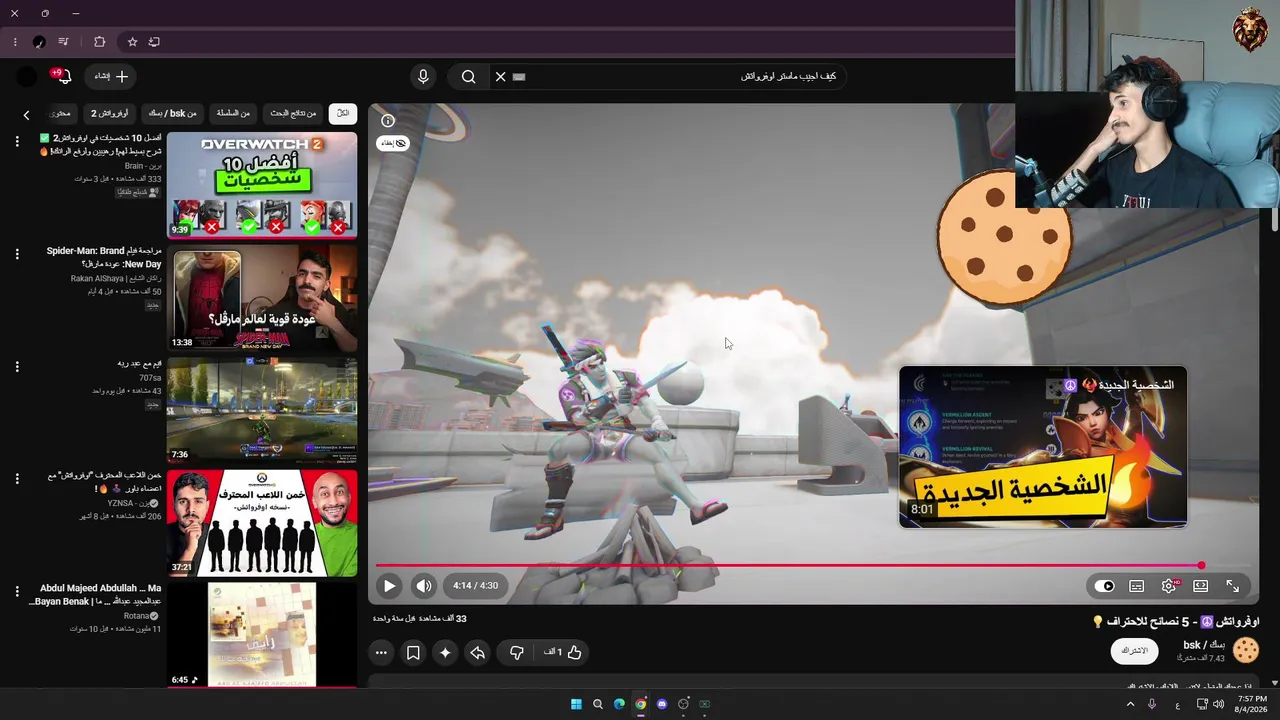Submit search with the magnifier icon
Viewport: 1280px width, 720px height.
click(x=468, y=77)
